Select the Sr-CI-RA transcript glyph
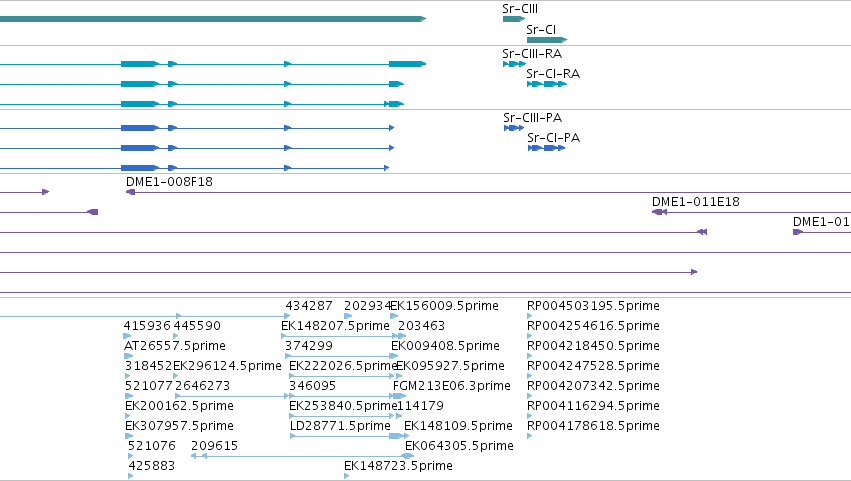Image resolution: width=851 pixels, height=481 pixels. point(547,84)
